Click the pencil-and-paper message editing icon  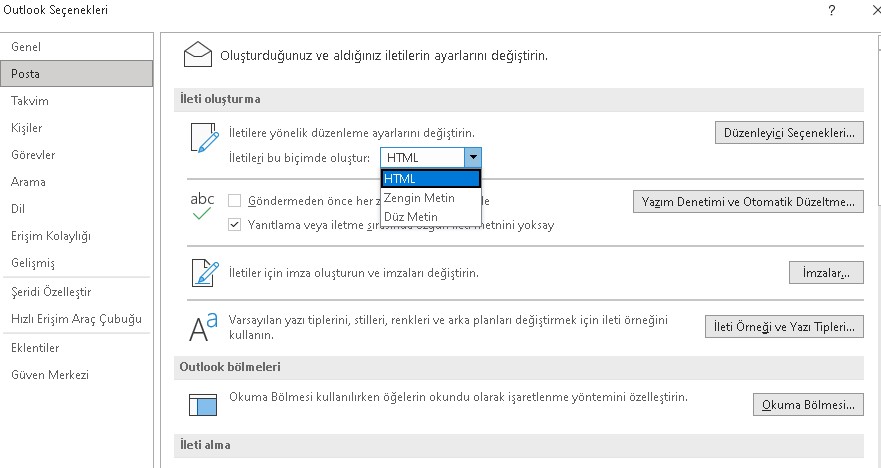(x=202, y=139)
